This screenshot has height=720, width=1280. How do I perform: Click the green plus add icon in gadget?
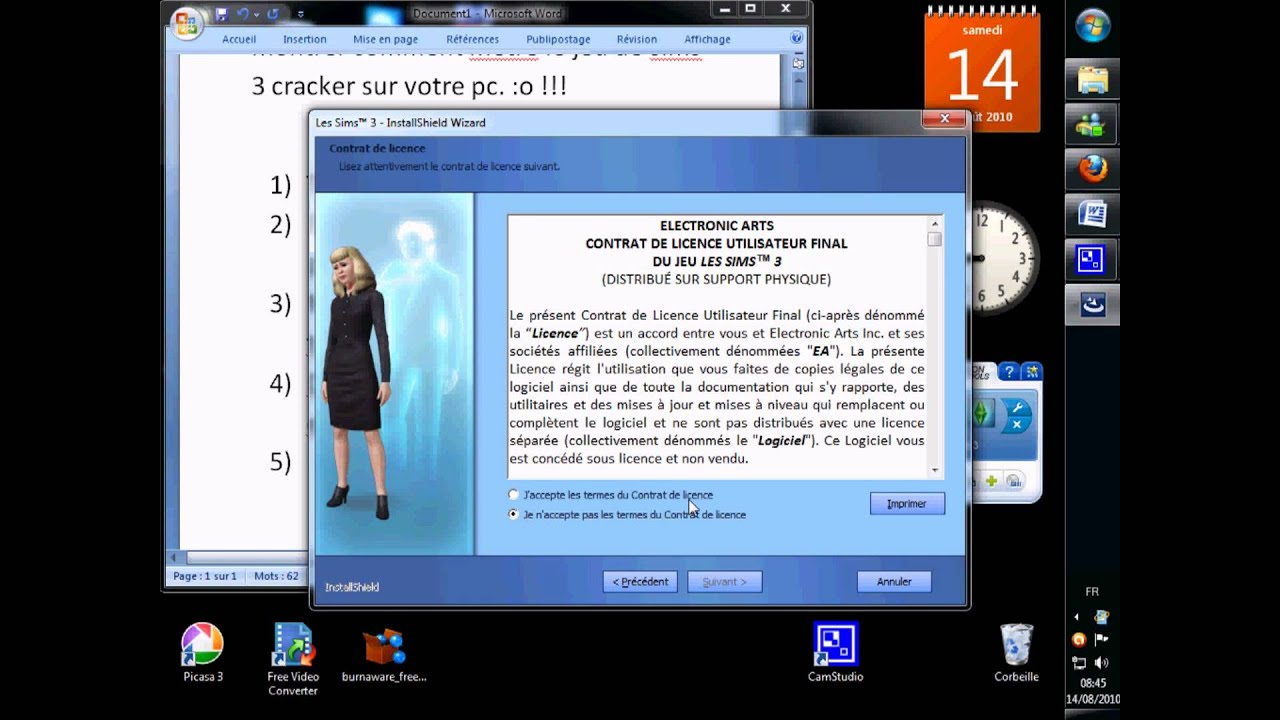[x=992, y=481]
